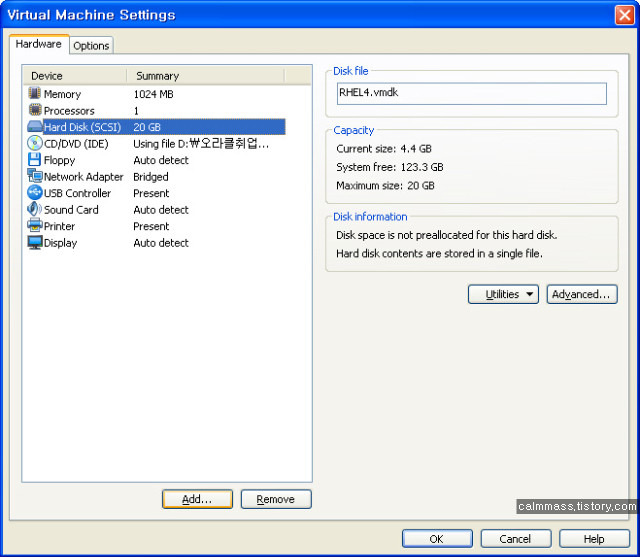Open Advanced hard disk settings
Screen dimensions: 640x557
pyautogui.click(x=582, y=294)
